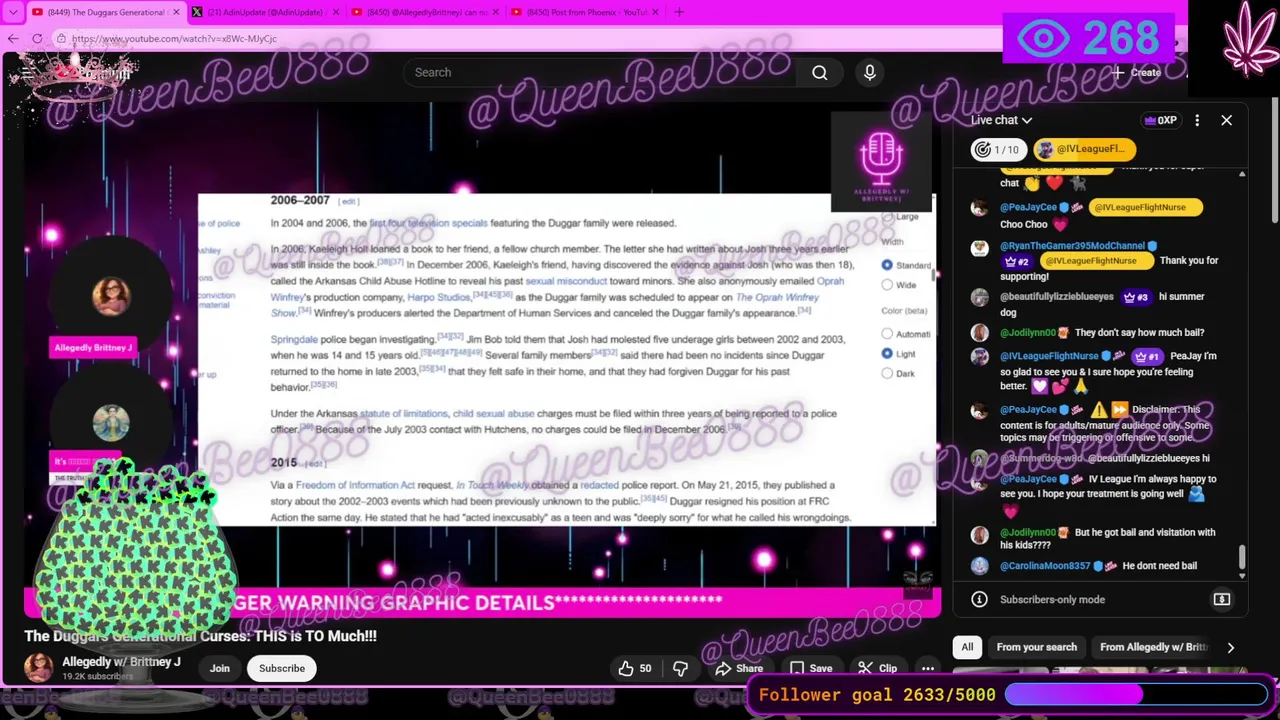
Task: Open the 0XP crown points badge
Action: click(x=1160, y=120)
